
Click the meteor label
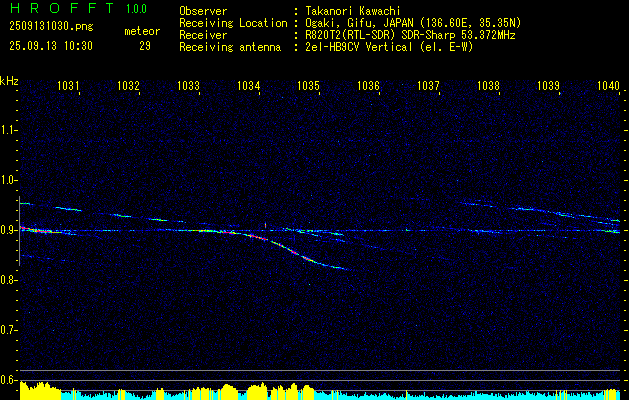coord(142,31)
